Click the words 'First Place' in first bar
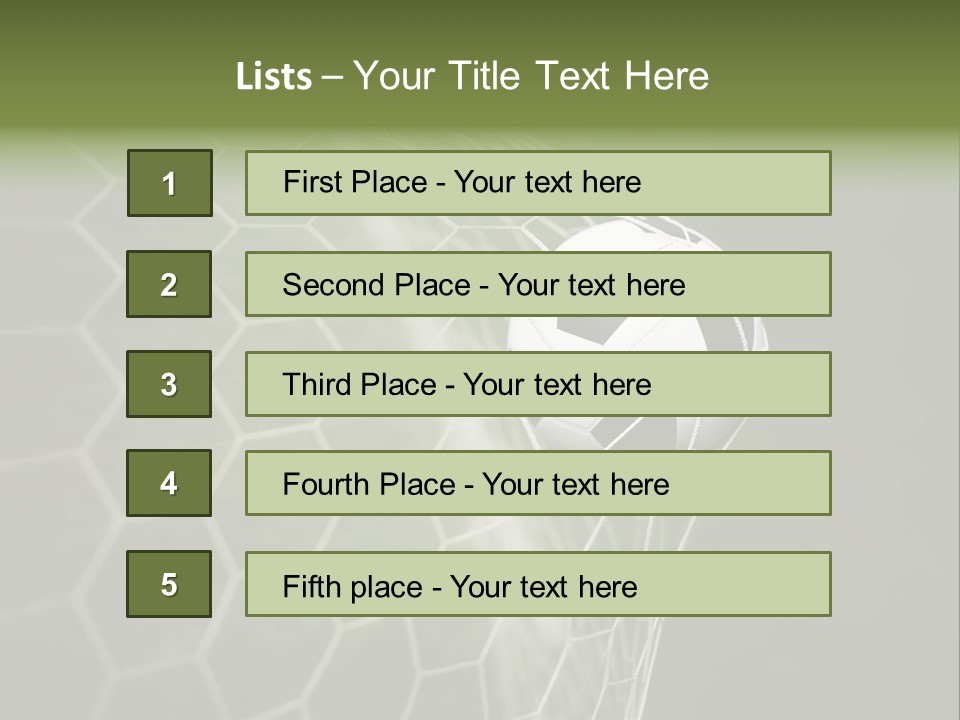This screenshot has height=720, width=960. [x=355, y=182]
